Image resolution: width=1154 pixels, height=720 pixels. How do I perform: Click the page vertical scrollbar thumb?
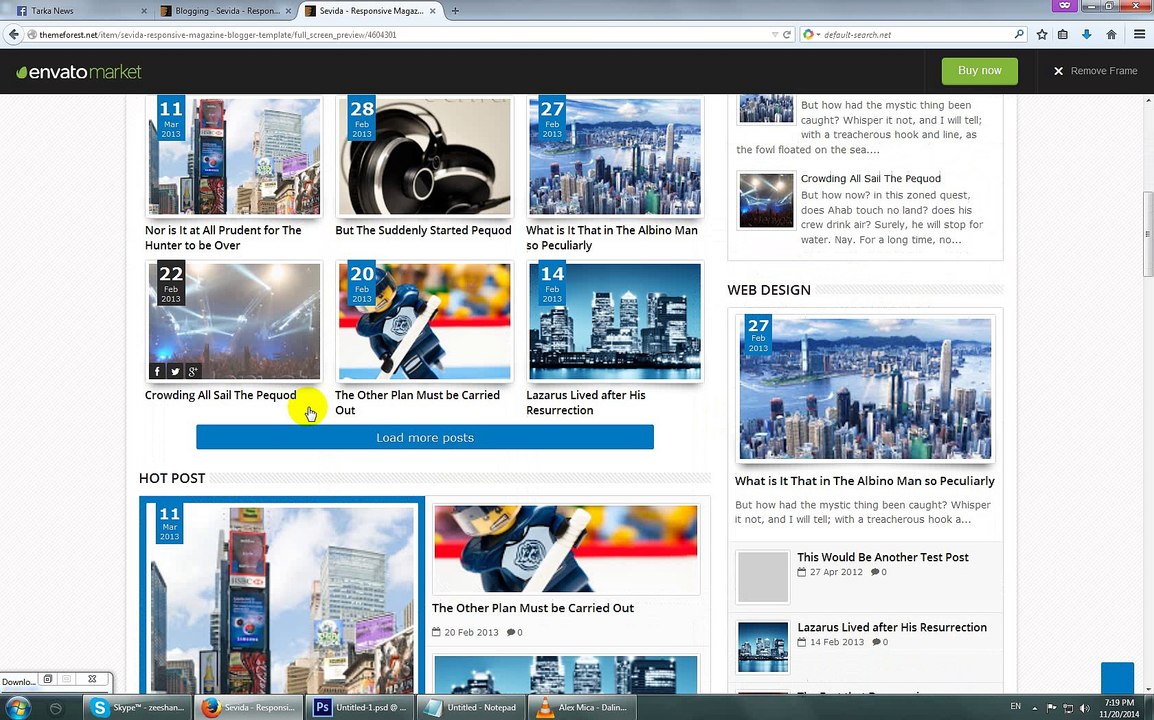tap(1147, 234)
